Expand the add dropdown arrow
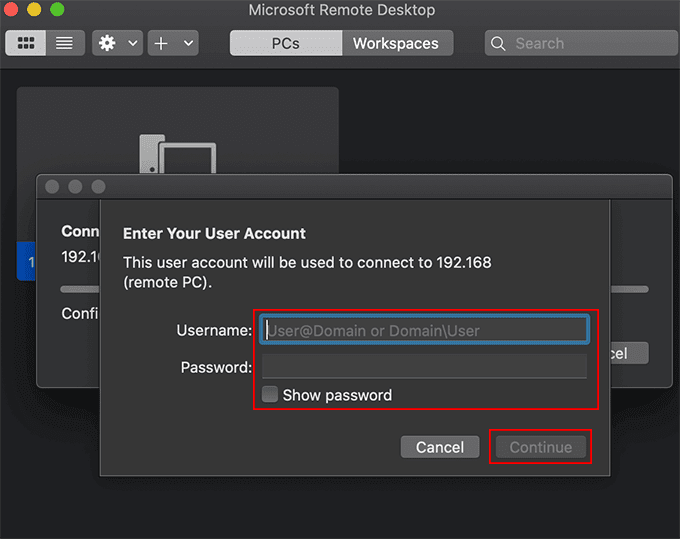Screen dimensions: 680x539 click(188, 43)
